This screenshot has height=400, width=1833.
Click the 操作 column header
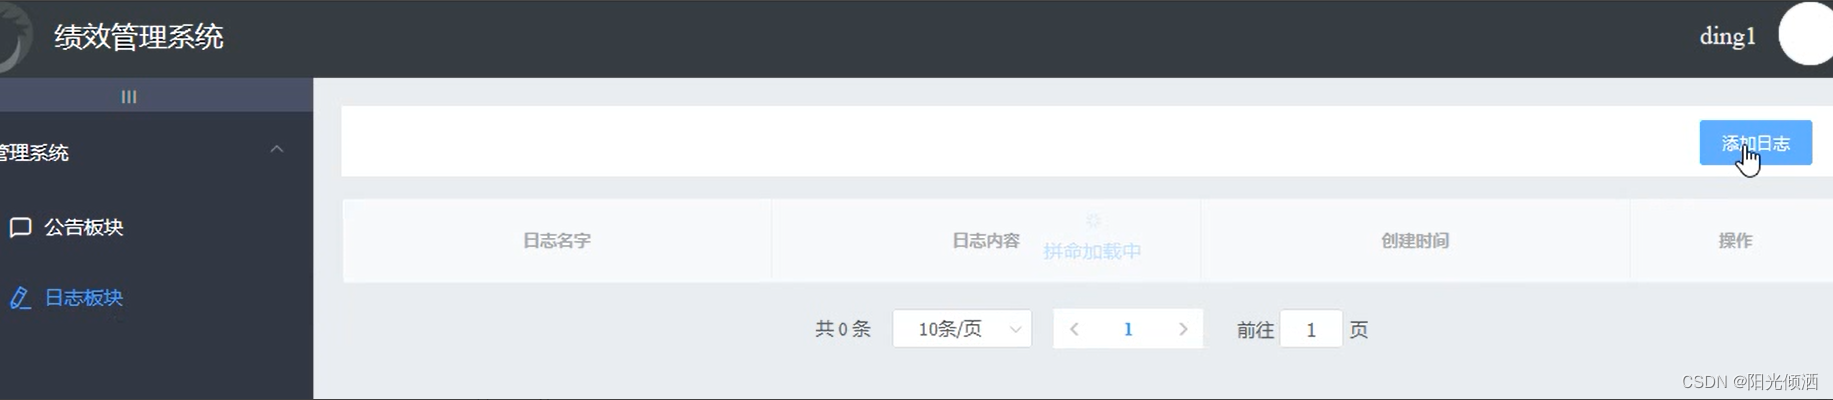(1735, 241)
